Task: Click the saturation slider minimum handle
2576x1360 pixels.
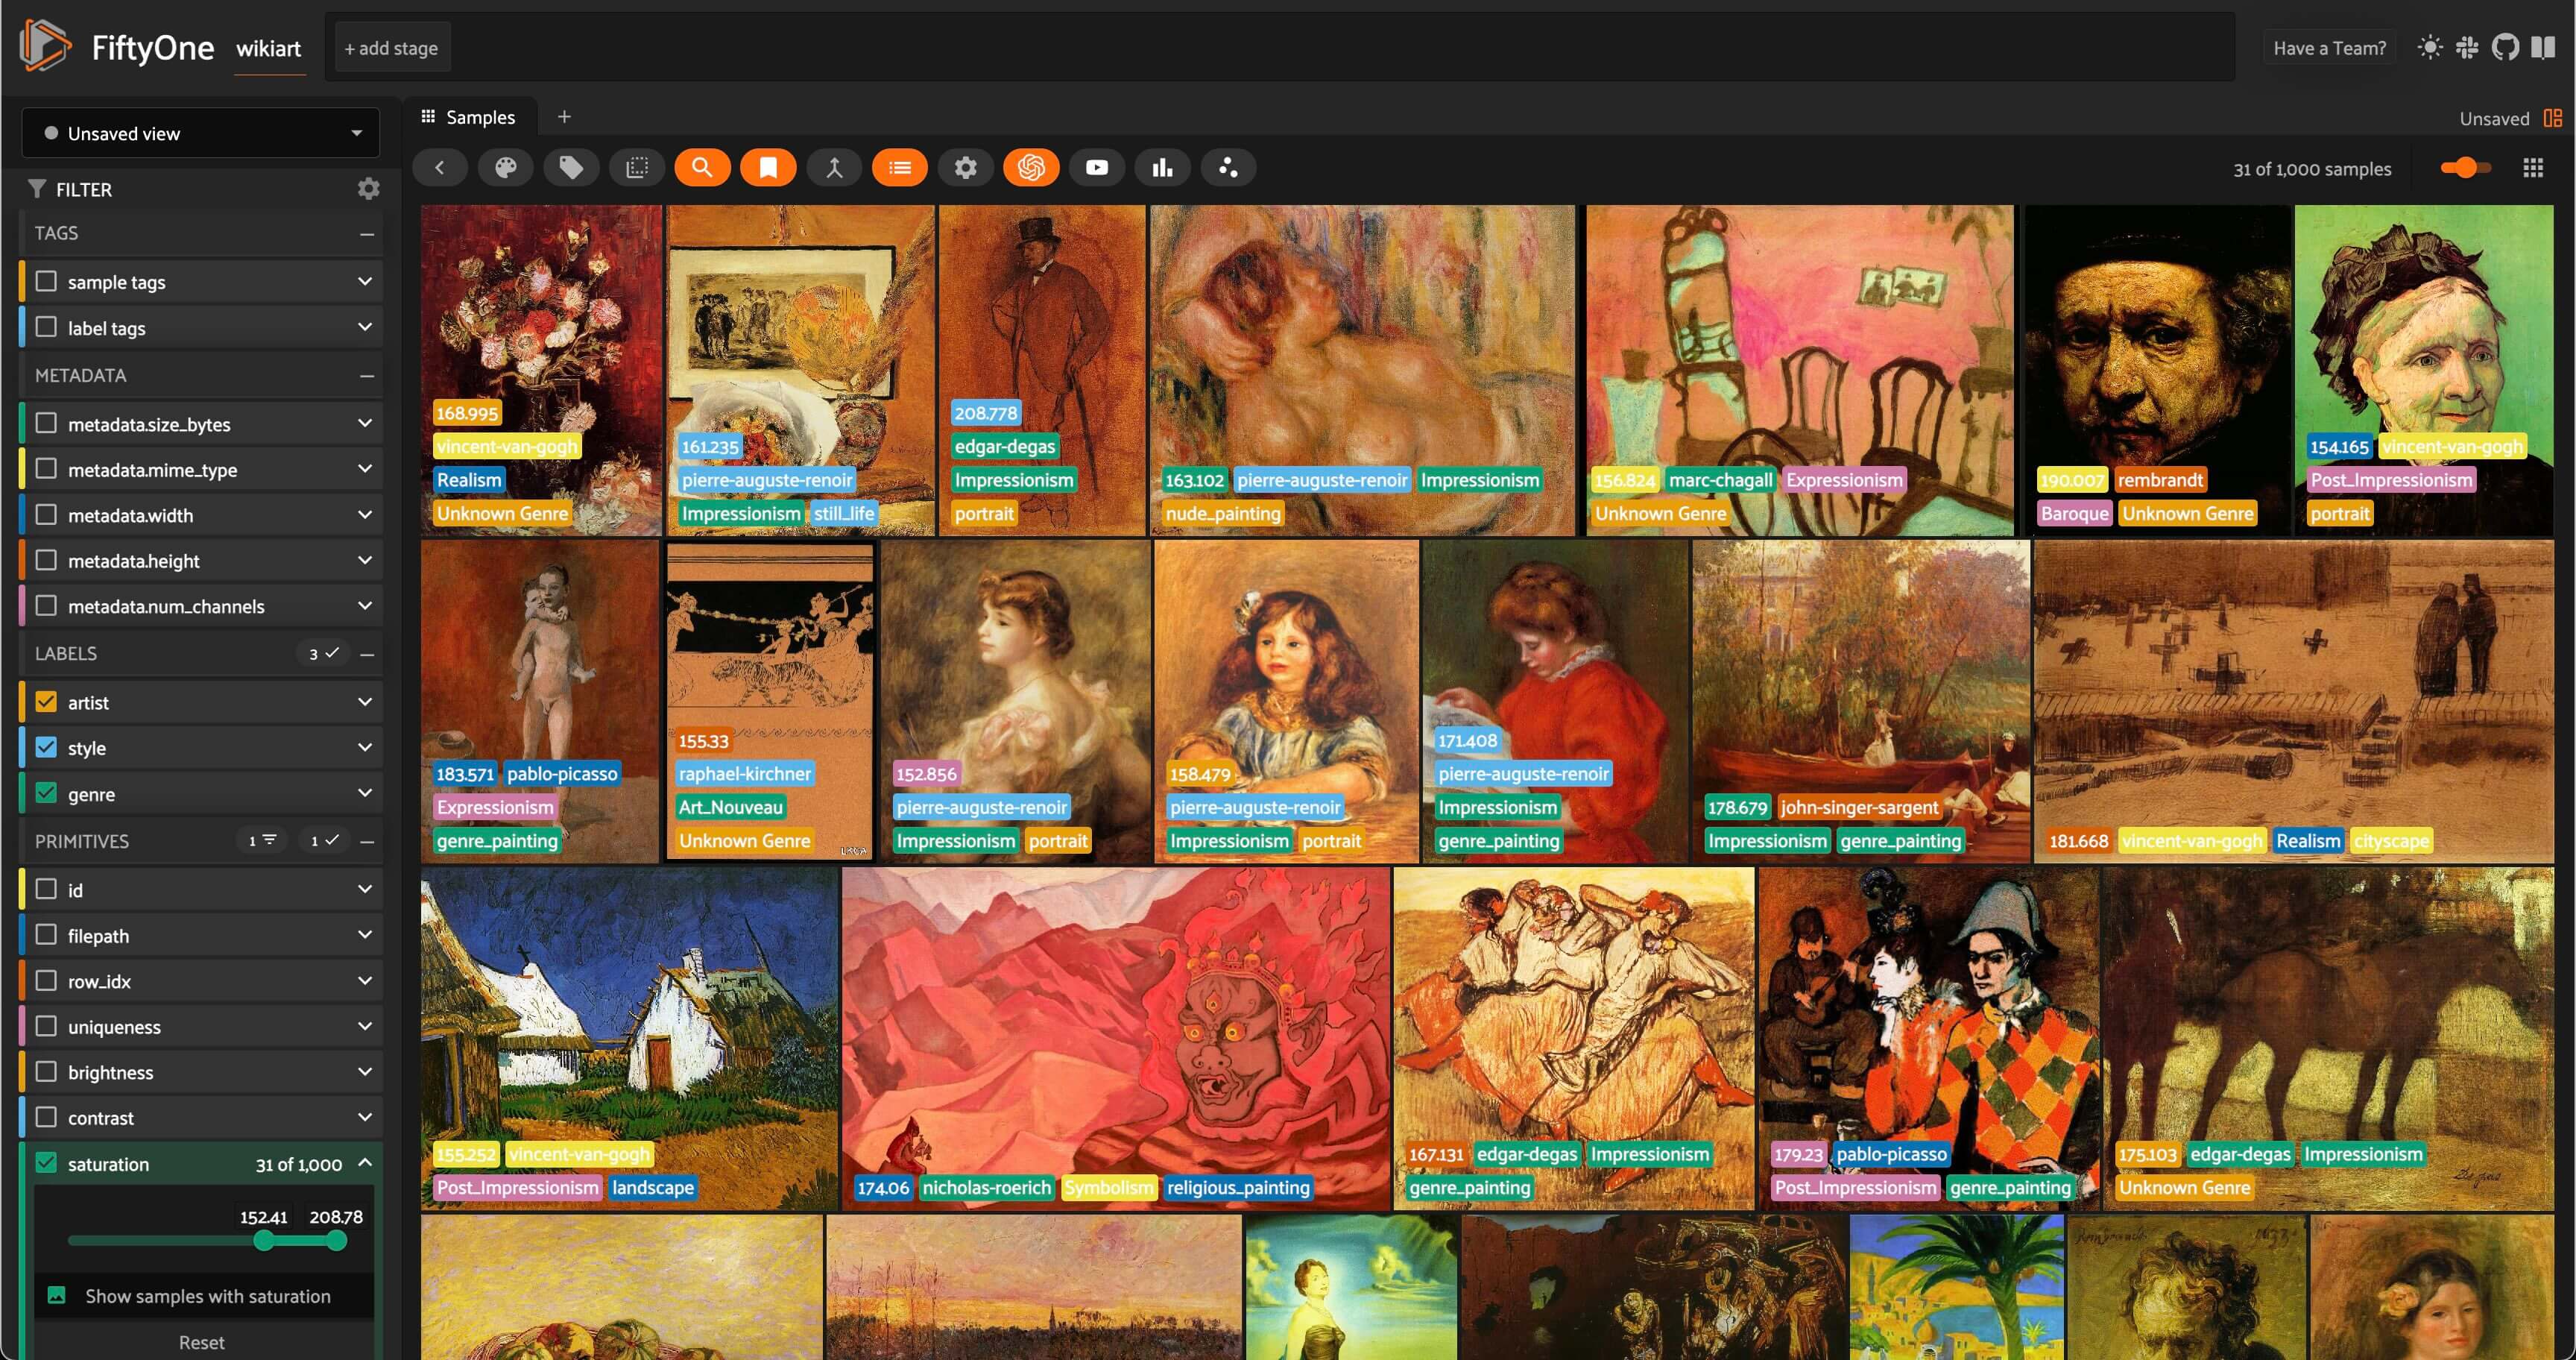Action: pos(264,1241)
